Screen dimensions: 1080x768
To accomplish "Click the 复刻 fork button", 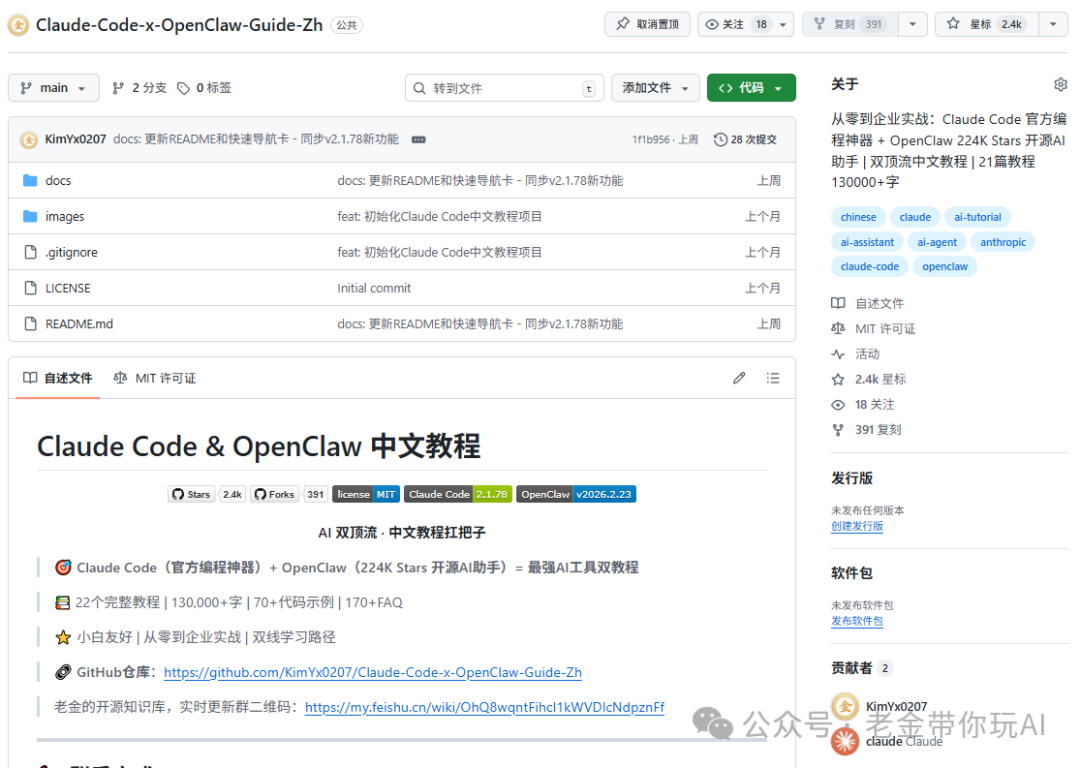I will (x=849, y=24).
